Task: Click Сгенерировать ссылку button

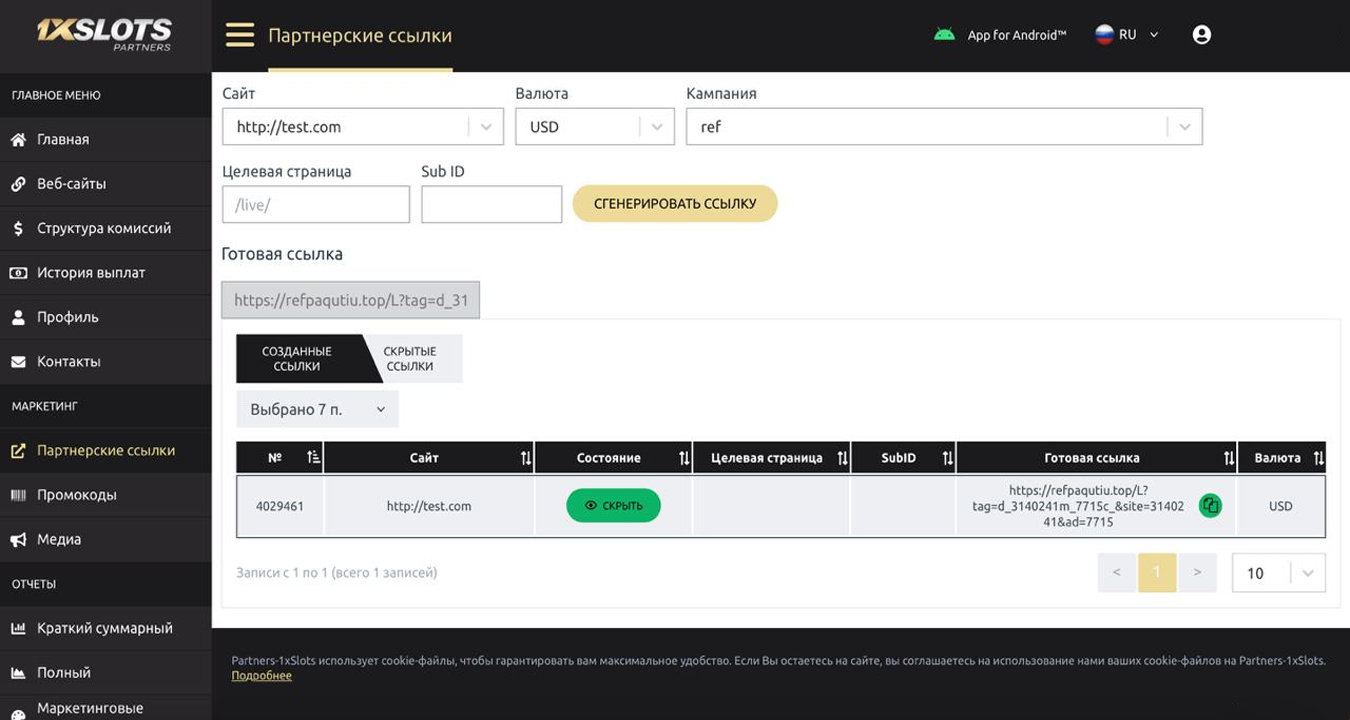Action: [x=675, y=203]
